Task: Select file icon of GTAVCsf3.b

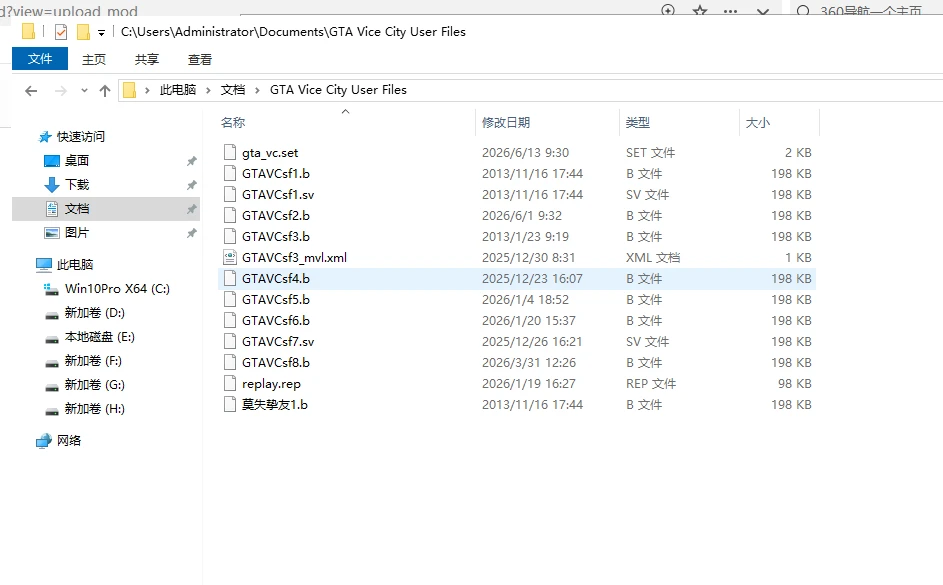Action: 230,236
